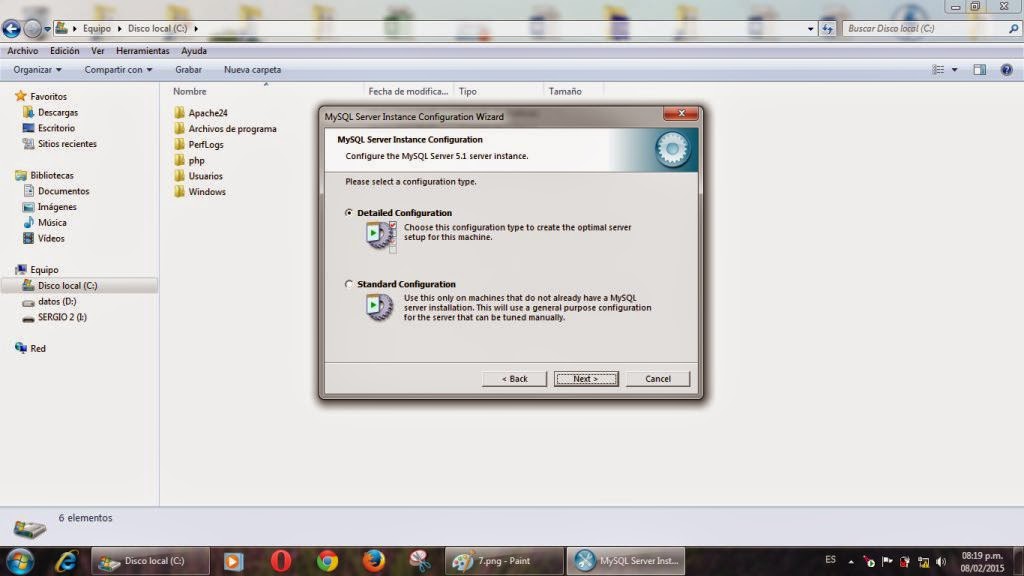
Task: Open the Edición menu
Action: tap(65, 51)
